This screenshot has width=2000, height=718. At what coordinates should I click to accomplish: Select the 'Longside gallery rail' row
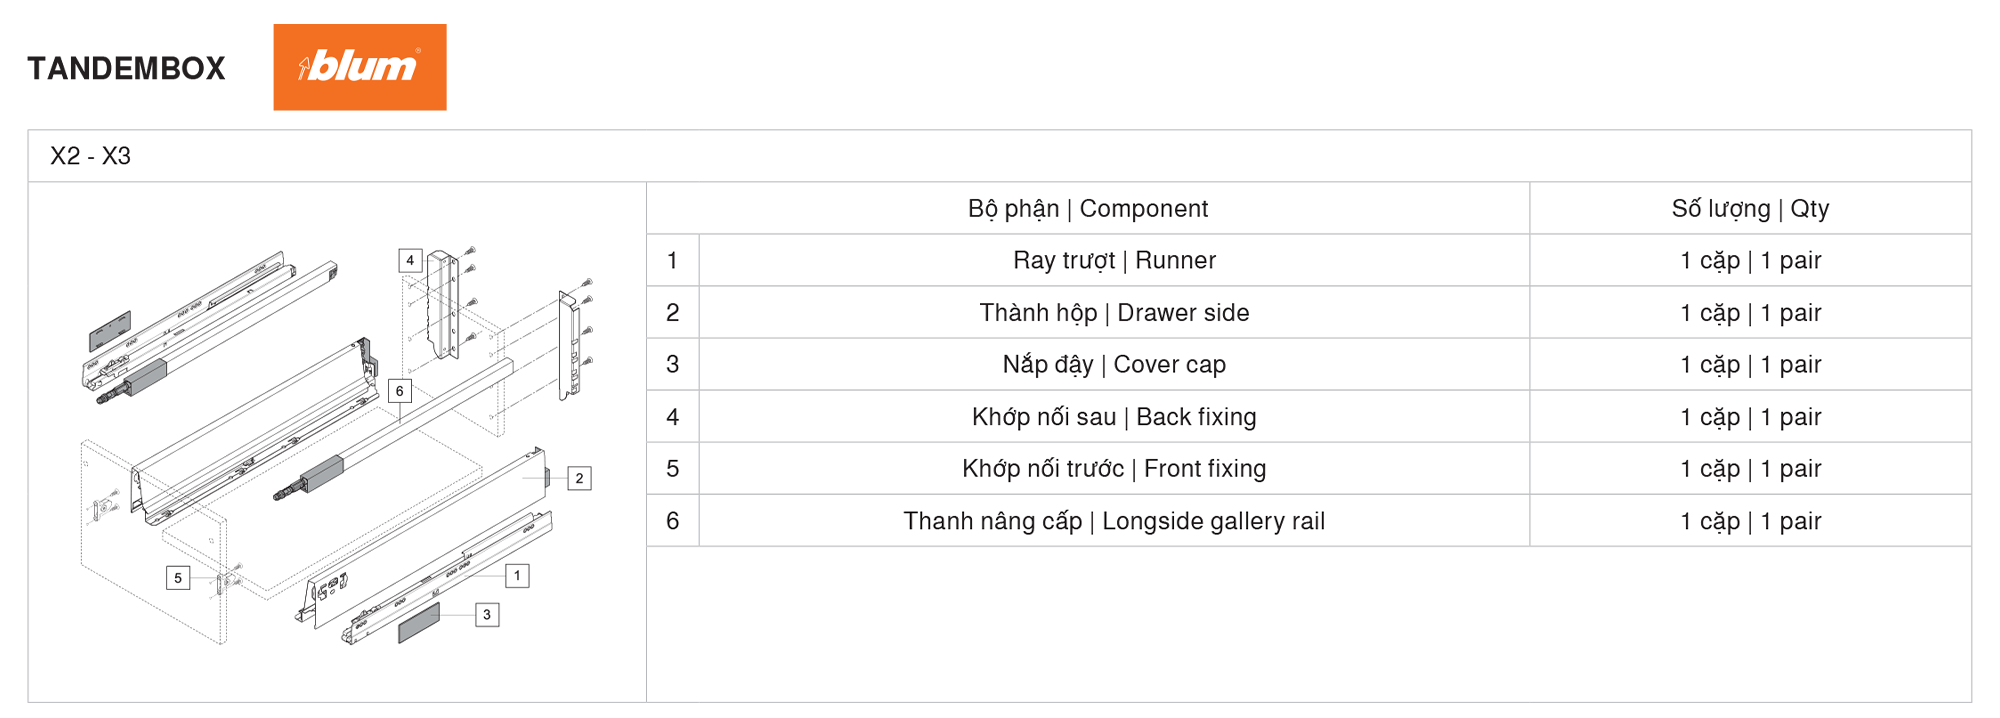click(1309, 520)
